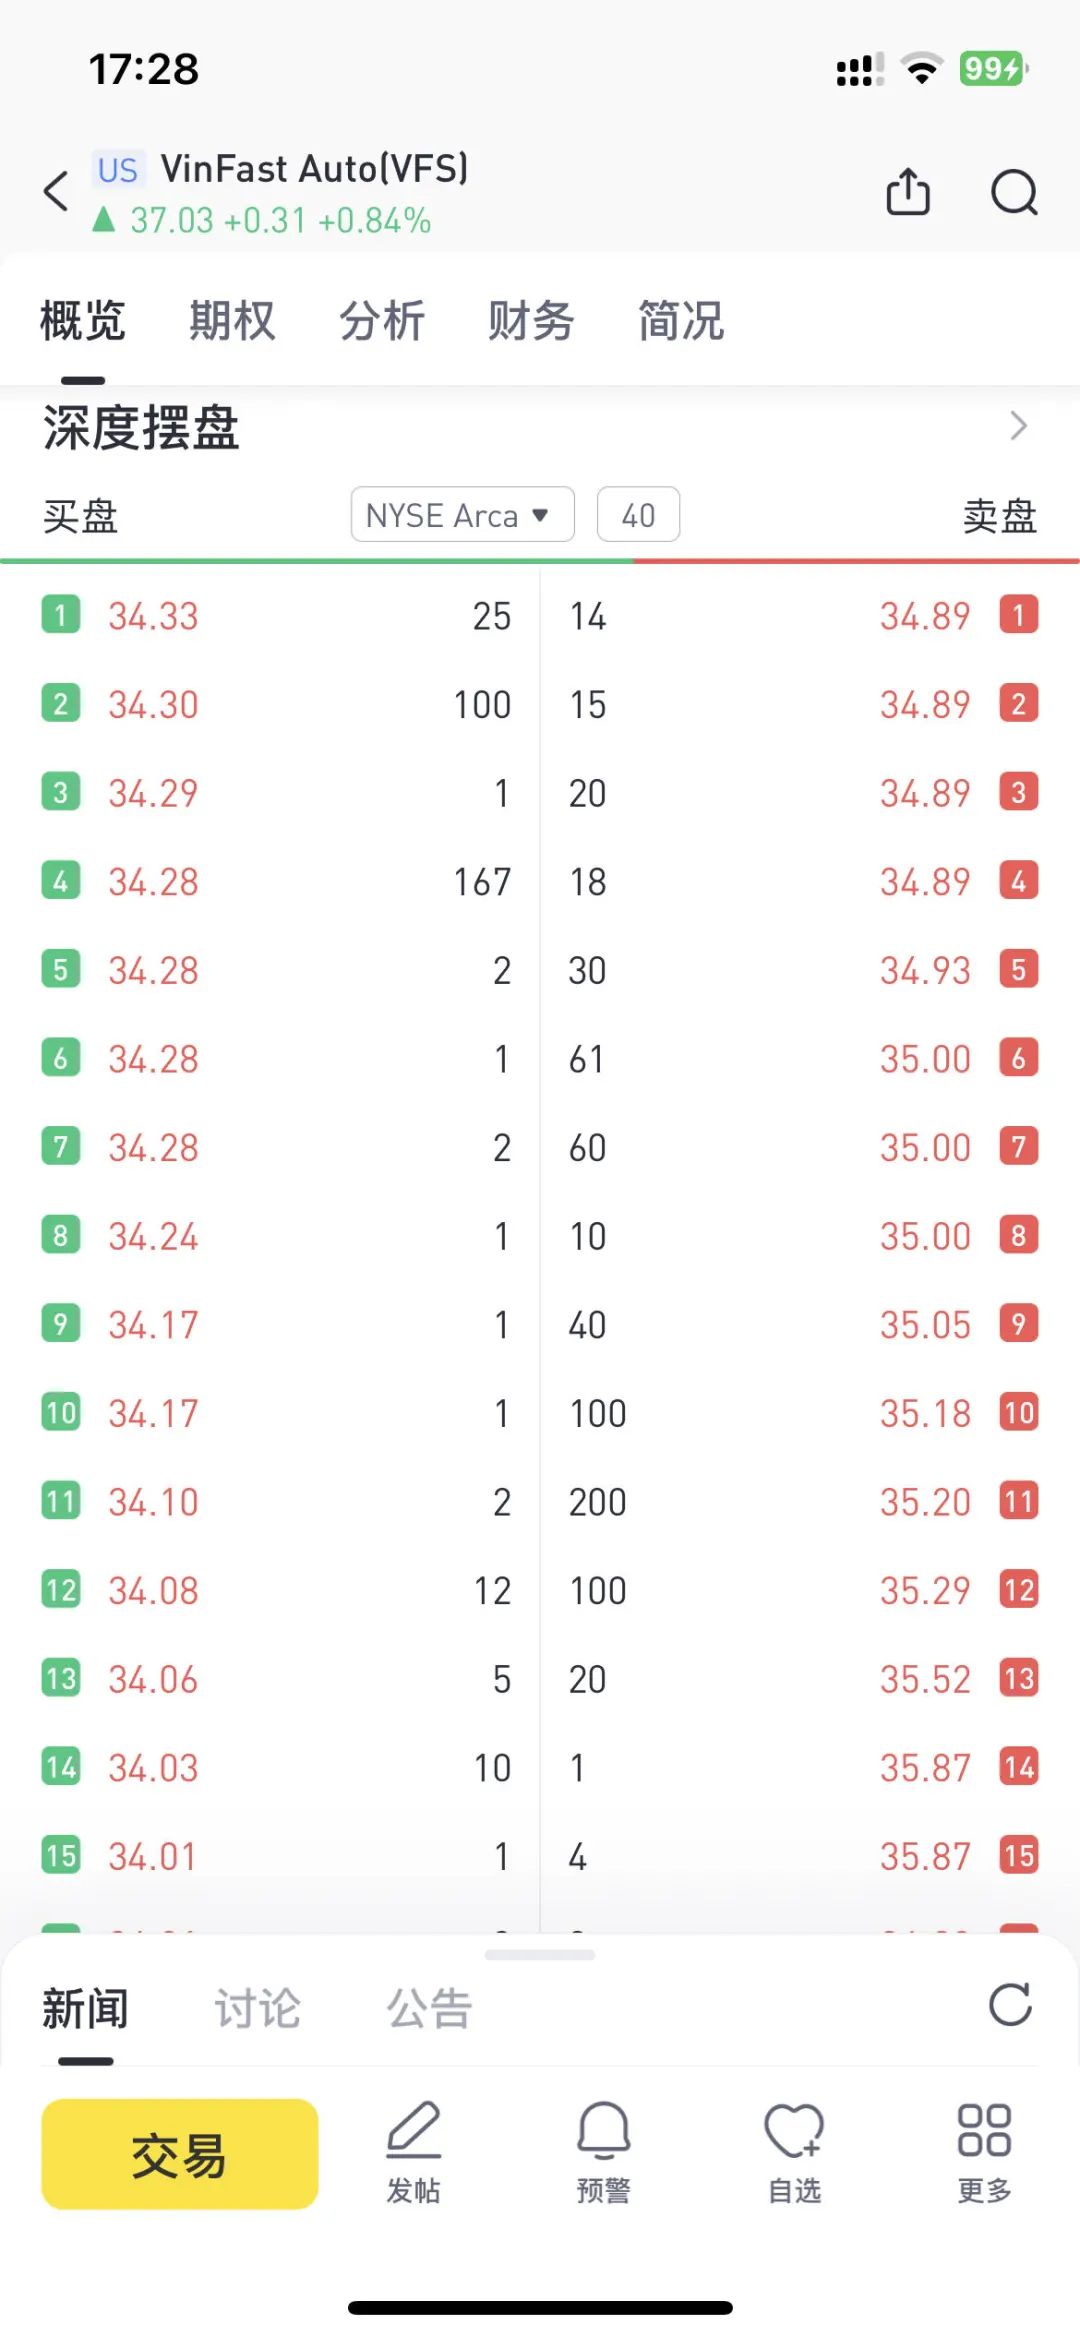
Task: Tap the share icon
Action: [908, 191]
